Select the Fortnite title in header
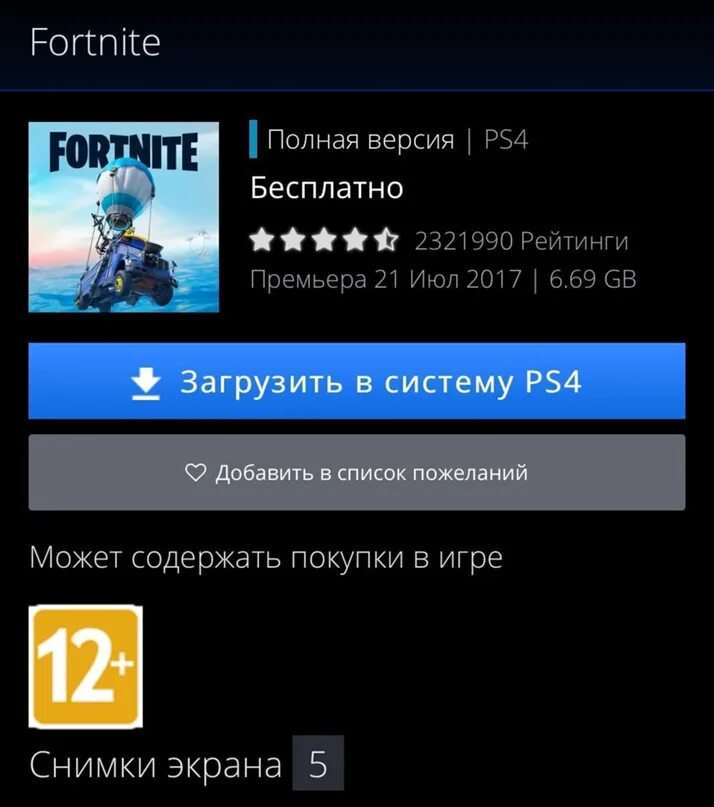 click(95, 42)
